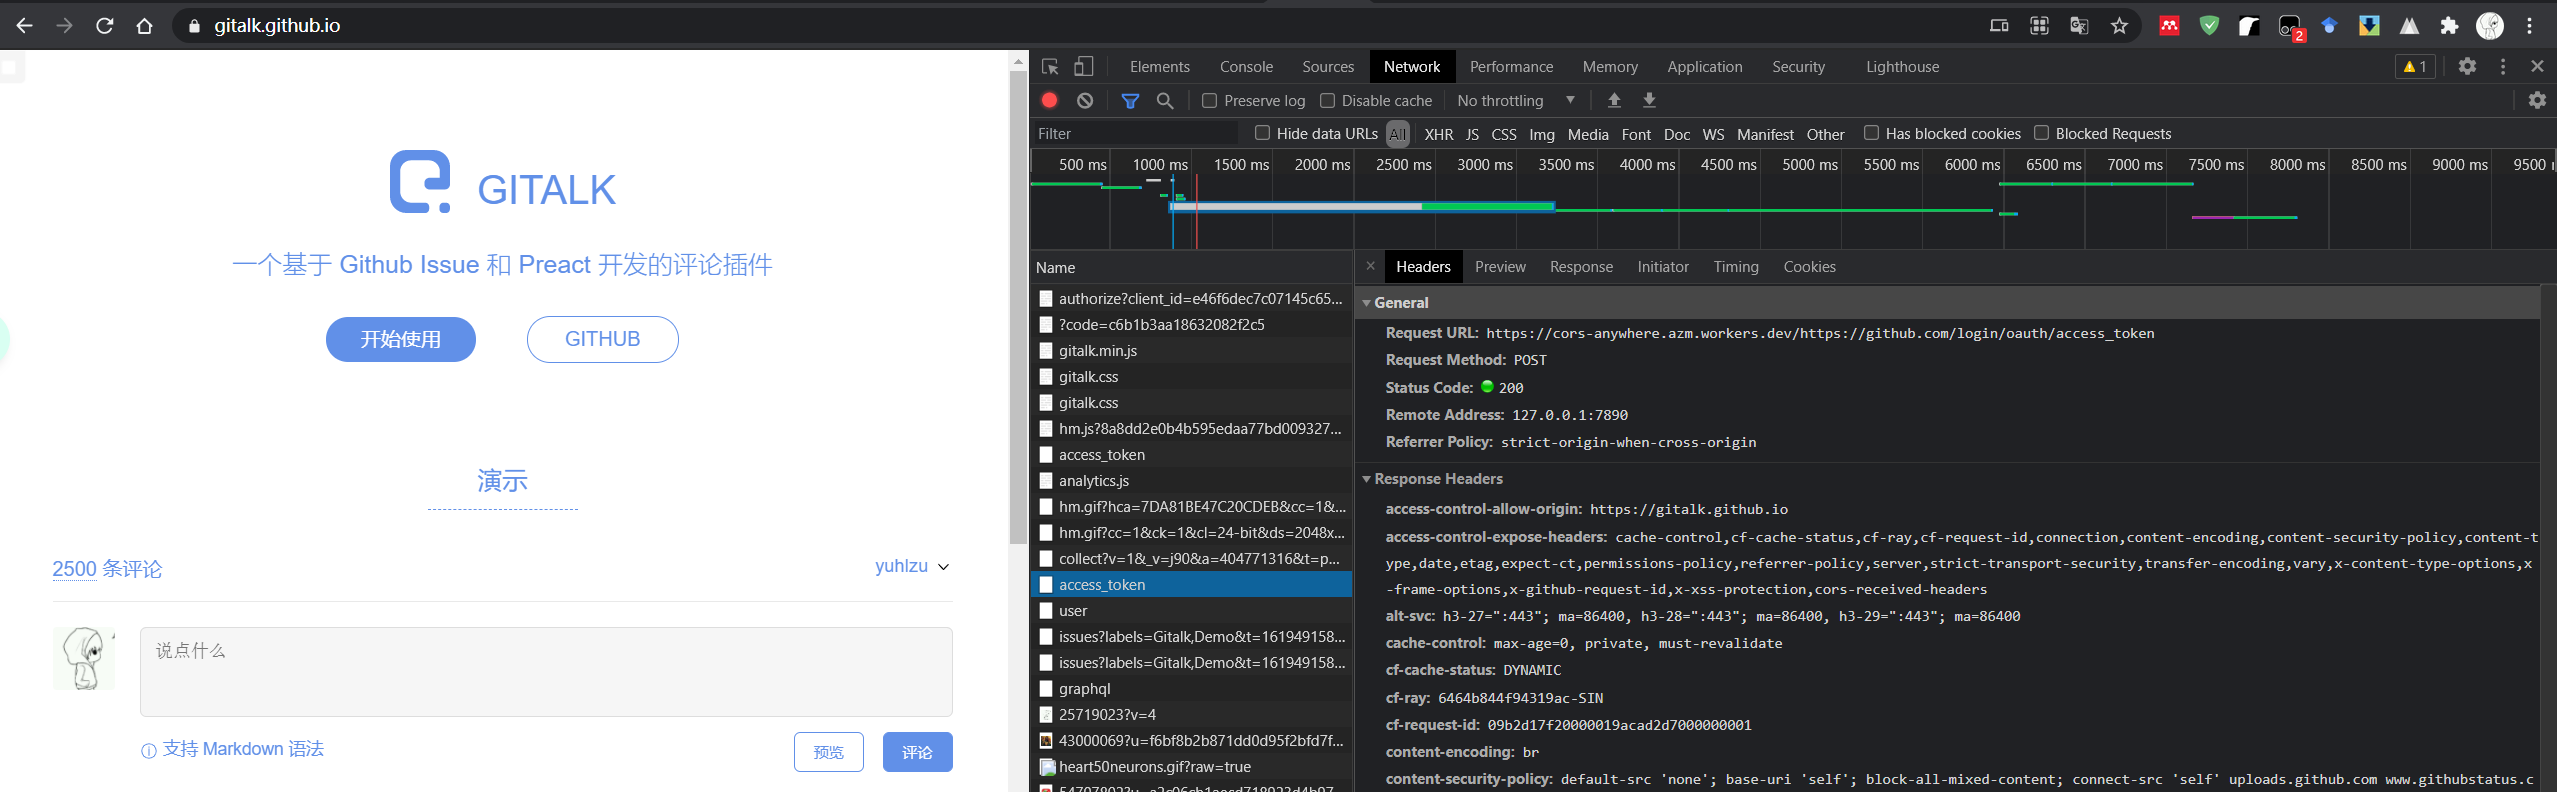Enable Preserve log checkbox
Screen dimensions: 2557x792
point(1209,100)
